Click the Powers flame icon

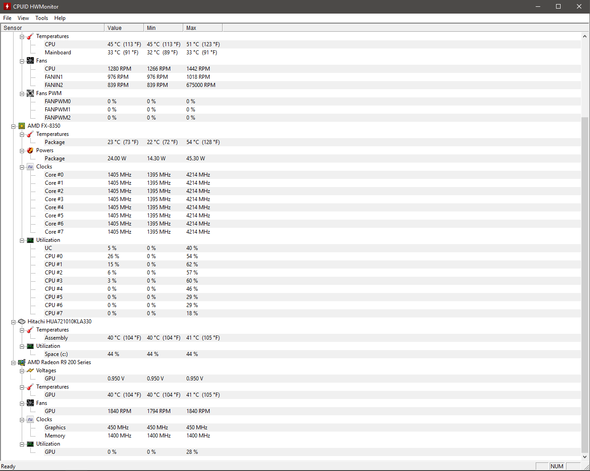click(30, 150)
